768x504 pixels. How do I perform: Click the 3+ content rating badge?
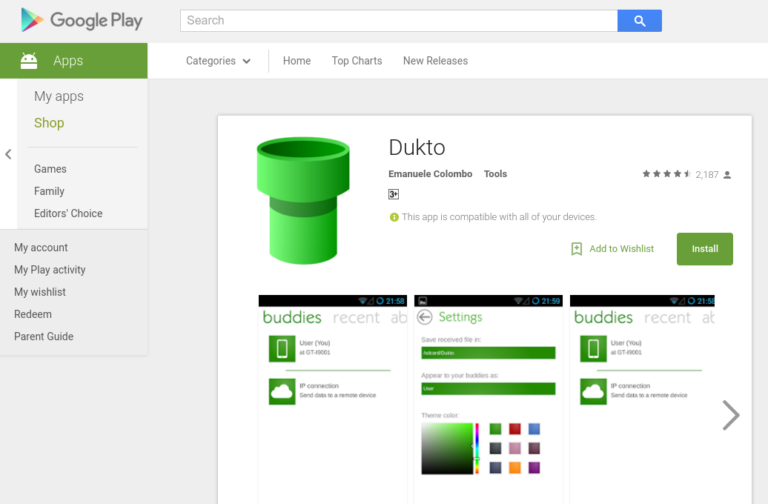pos(393,194)
